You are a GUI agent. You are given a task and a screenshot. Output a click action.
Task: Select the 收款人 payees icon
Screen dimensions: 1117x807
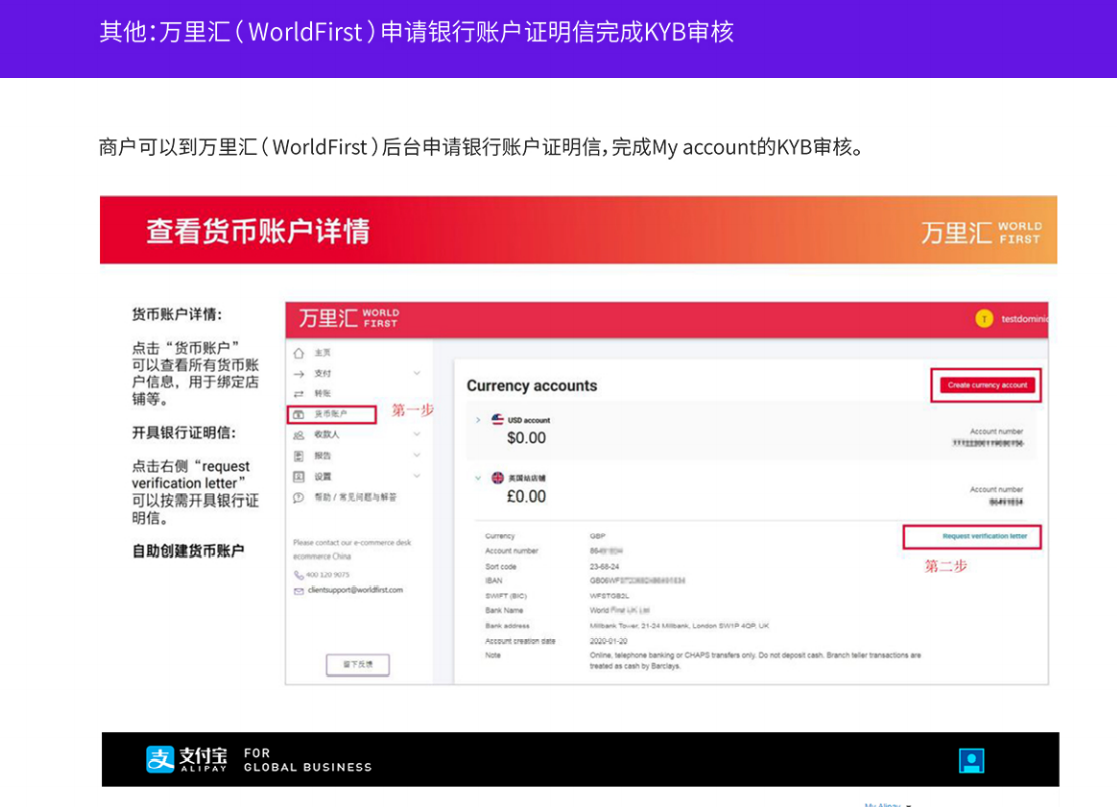297,434
